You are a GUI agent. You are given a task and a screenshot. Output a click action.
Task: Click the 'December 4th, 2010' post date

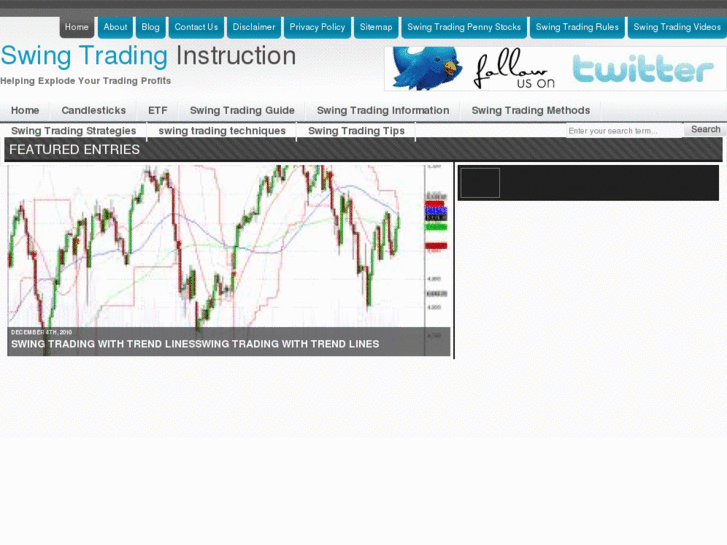pos(41,332)
